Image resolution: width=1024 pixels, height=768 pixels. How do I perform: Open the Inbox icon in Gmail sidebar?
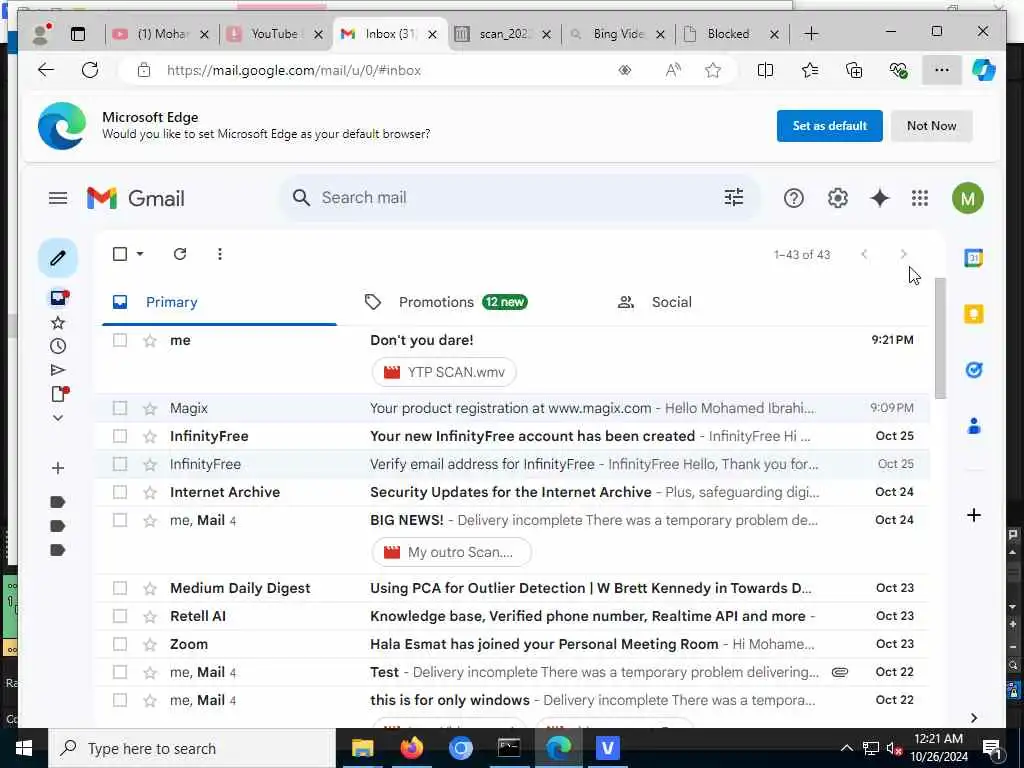pyautogui.click(x=59, y=298)
